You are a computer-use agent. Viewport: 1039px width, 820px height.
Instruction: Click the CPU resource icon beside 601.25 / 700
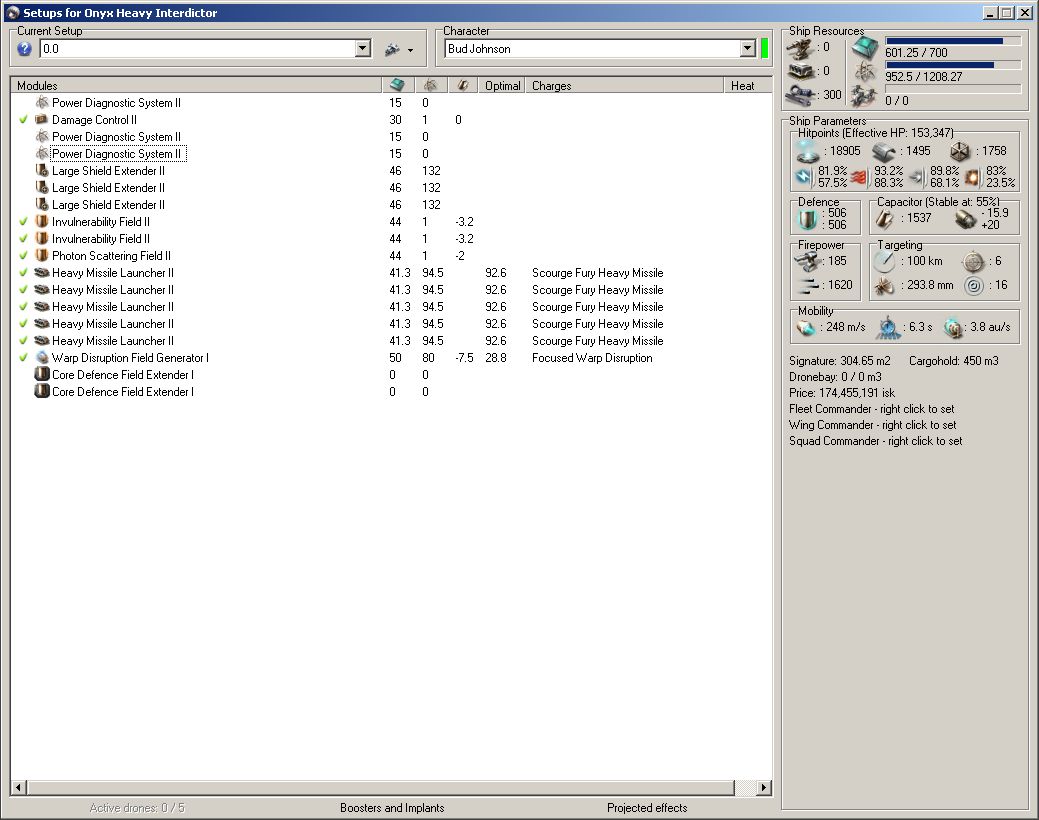point(865,48)
